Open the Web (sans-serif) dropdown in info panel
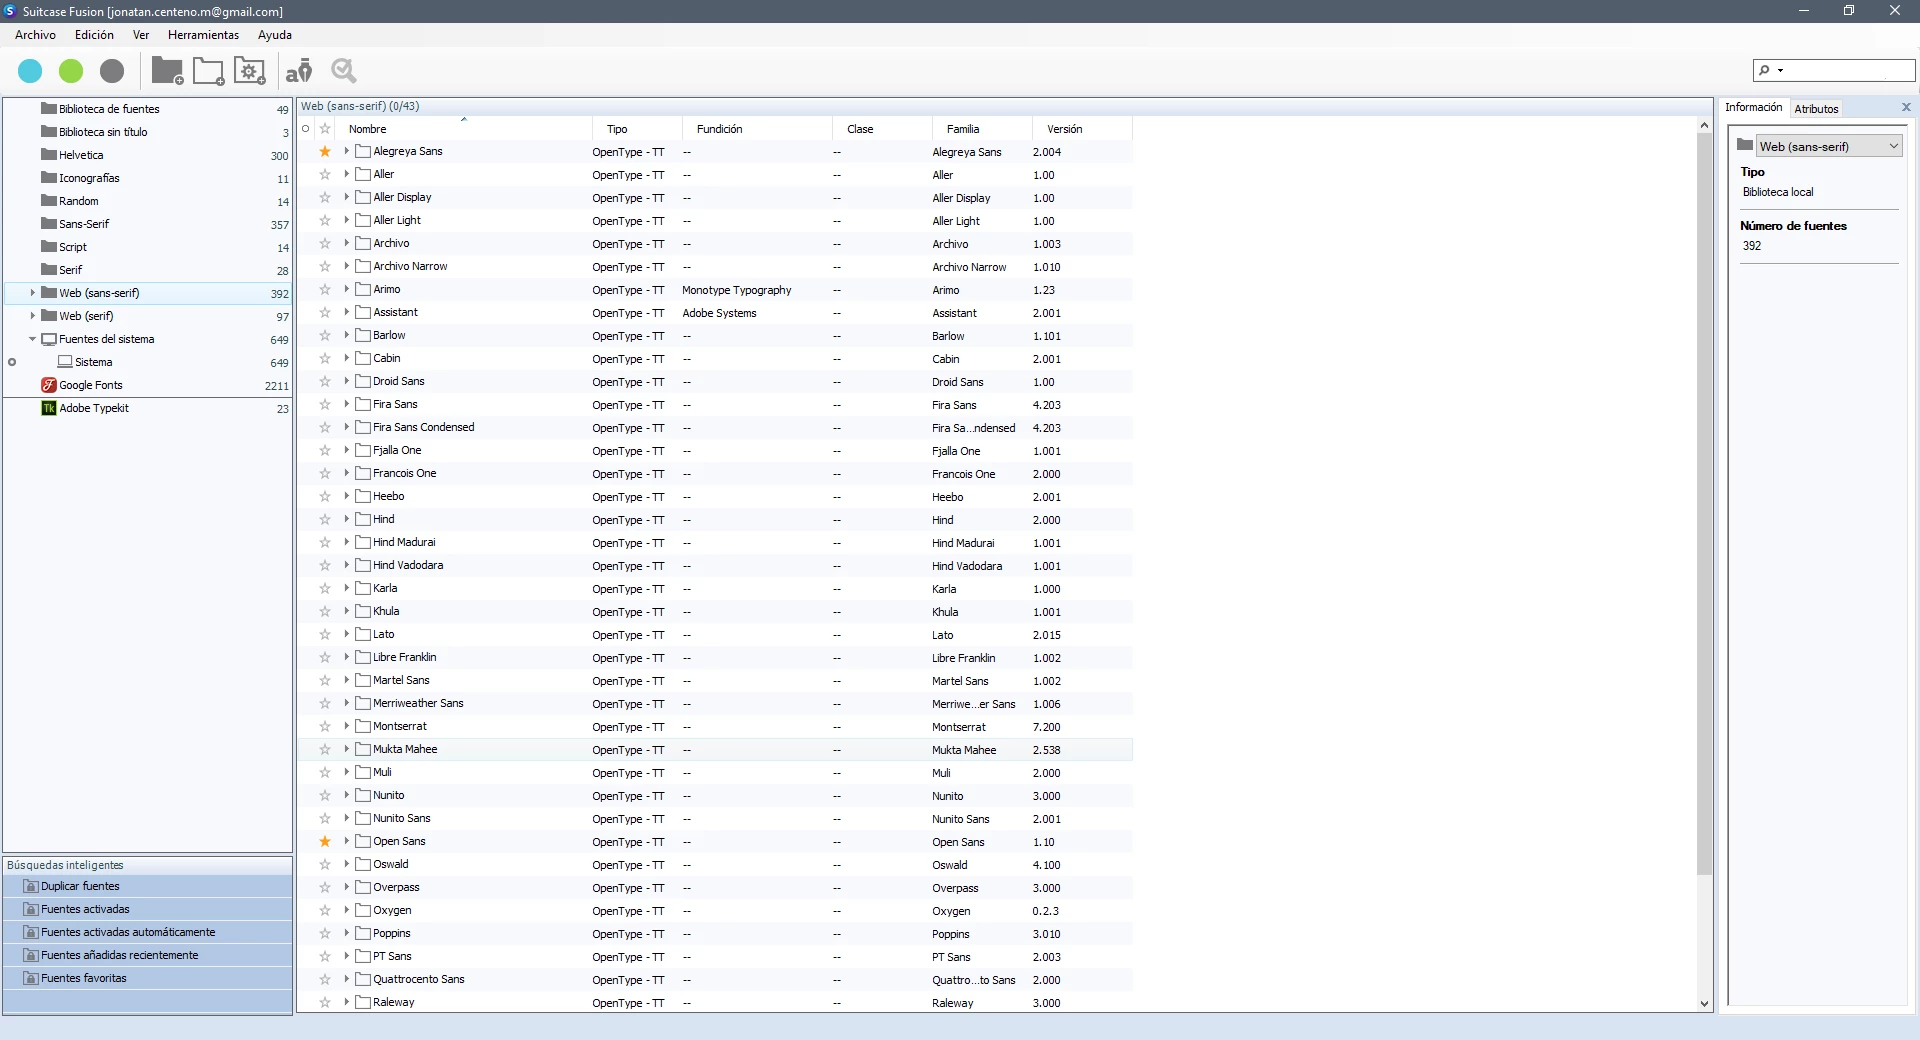The image size is (1920, 1040). [x=1829, y=146]
